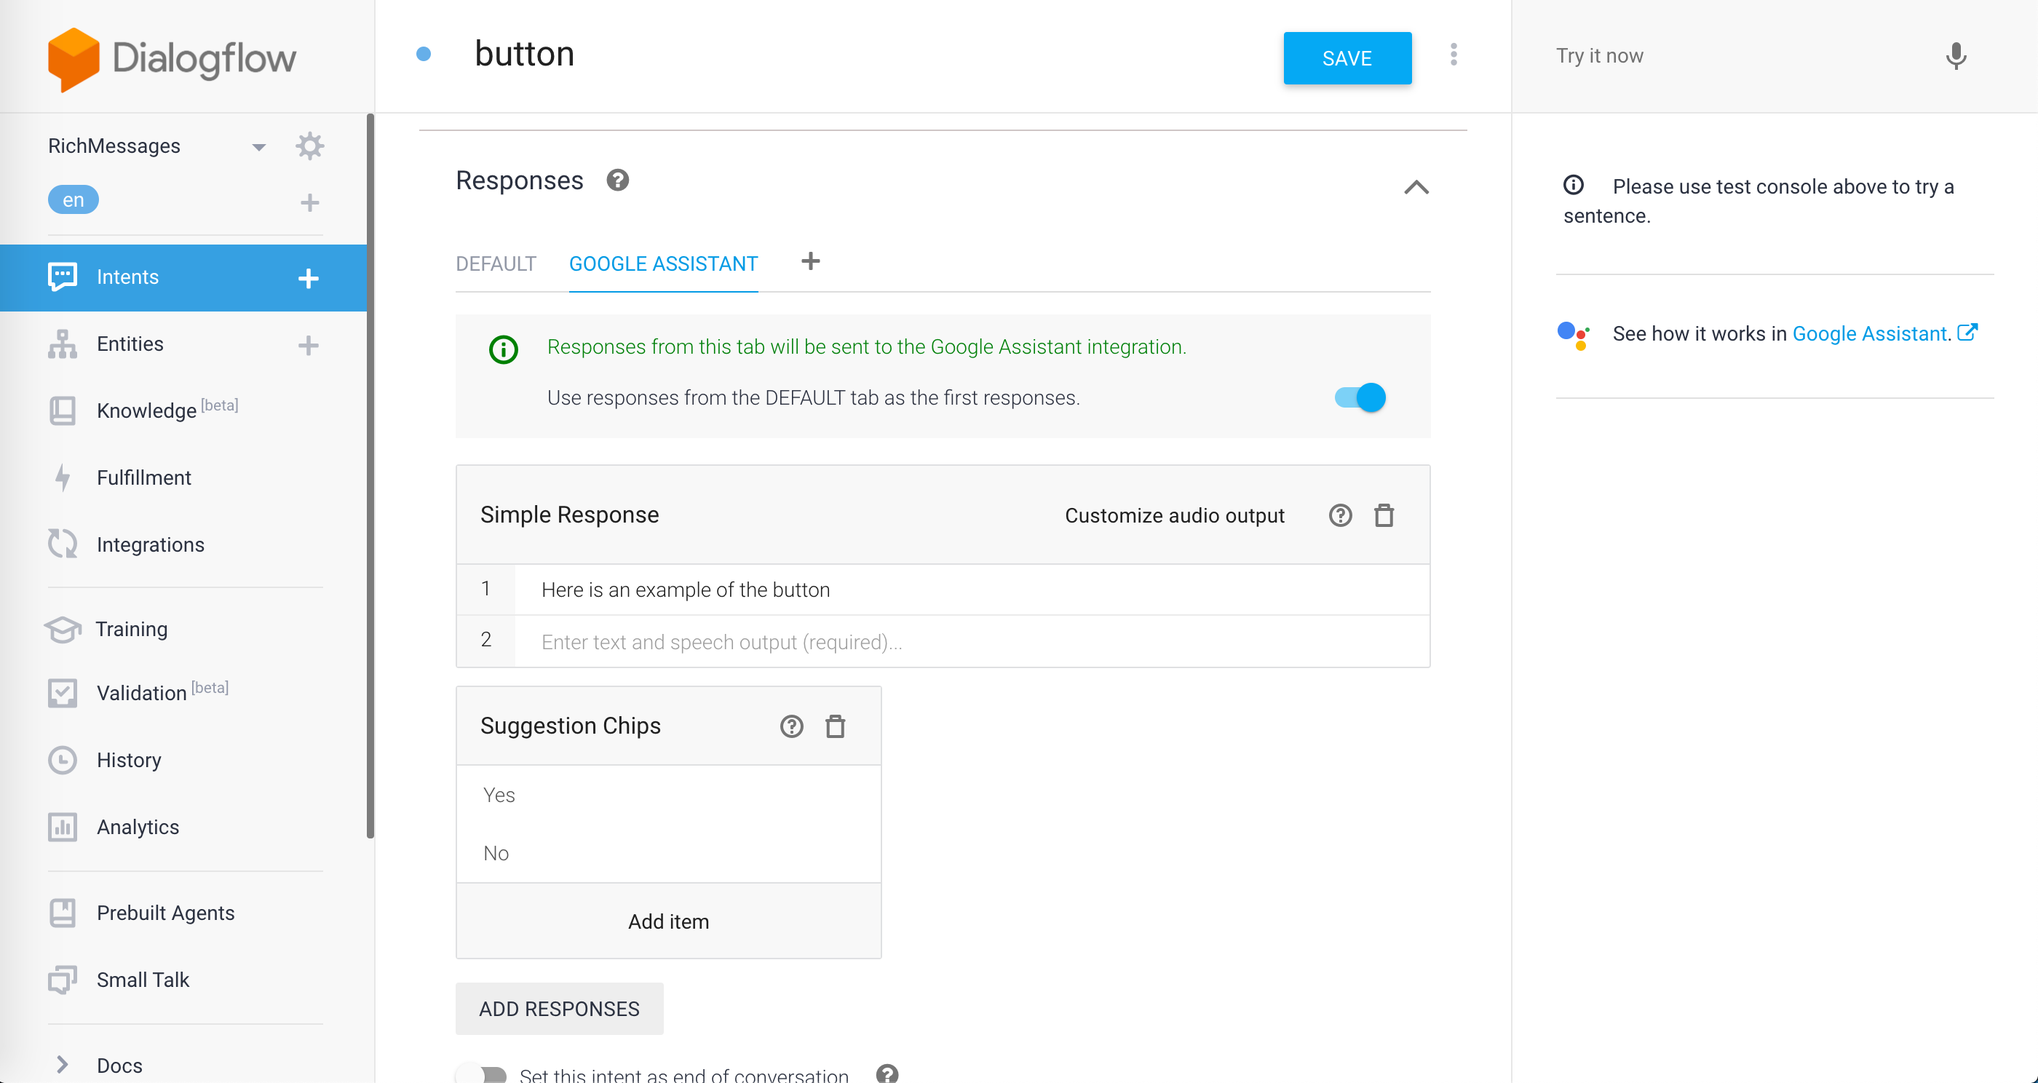This screenshot has width=2038, height=1083.
Task: Create new intent with plus icon
Action: (x=308, y=278)
